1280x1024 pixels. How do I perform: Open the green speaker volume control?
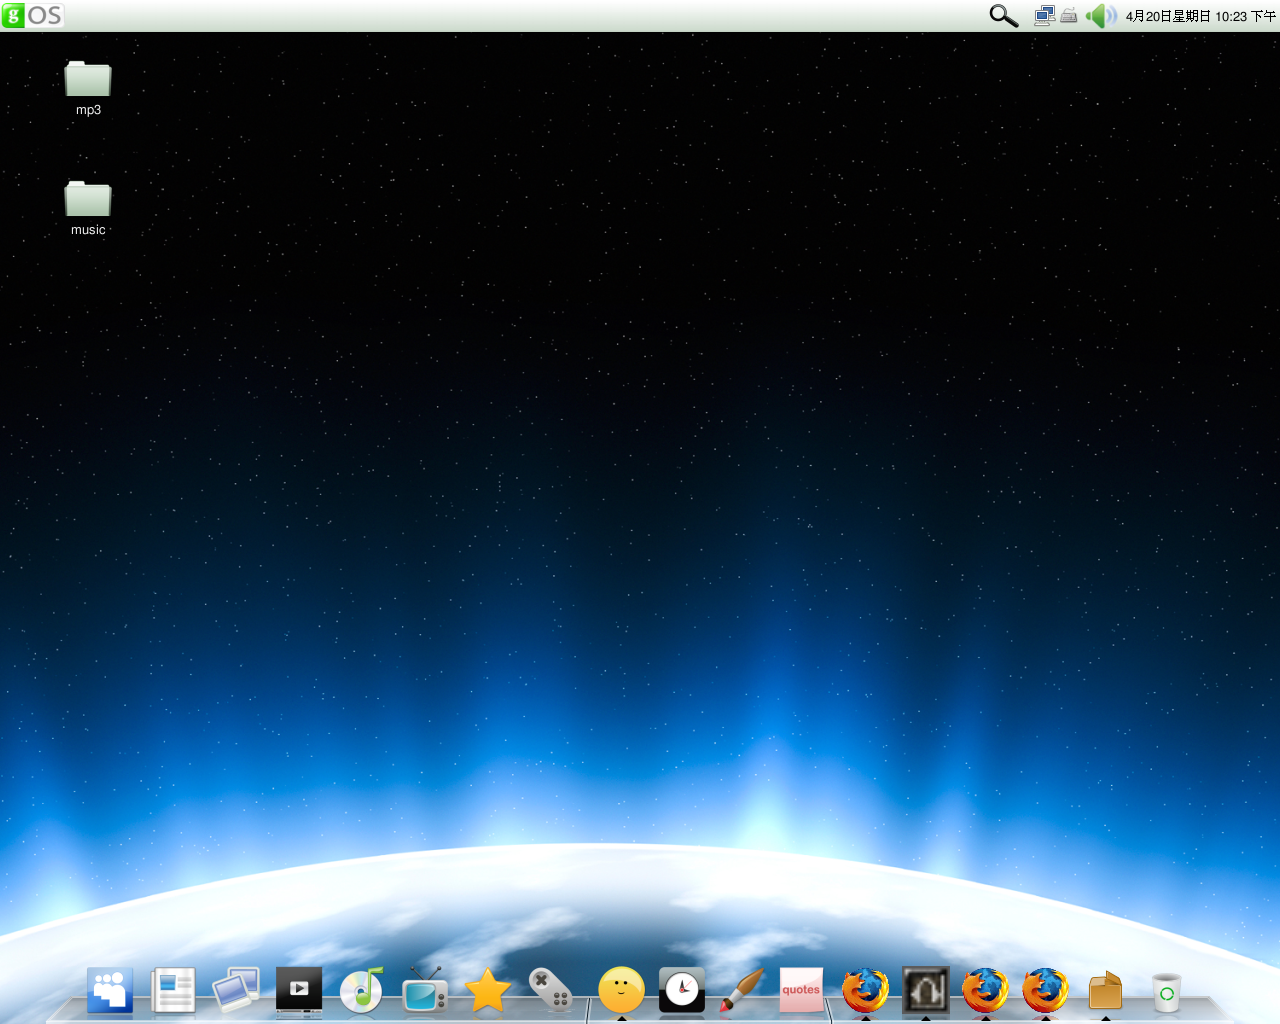tap(1101, 15)
